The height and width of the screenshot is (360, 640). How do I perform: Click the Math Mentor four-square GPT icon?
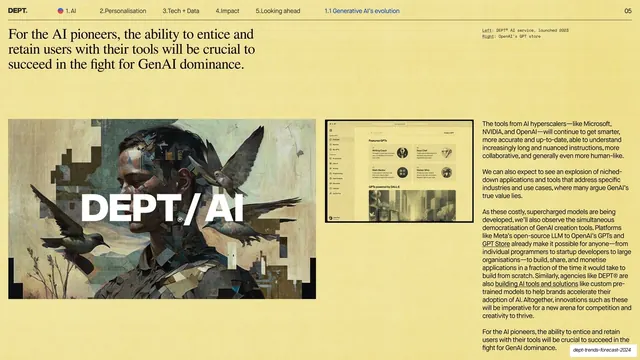tap(402, 172)
